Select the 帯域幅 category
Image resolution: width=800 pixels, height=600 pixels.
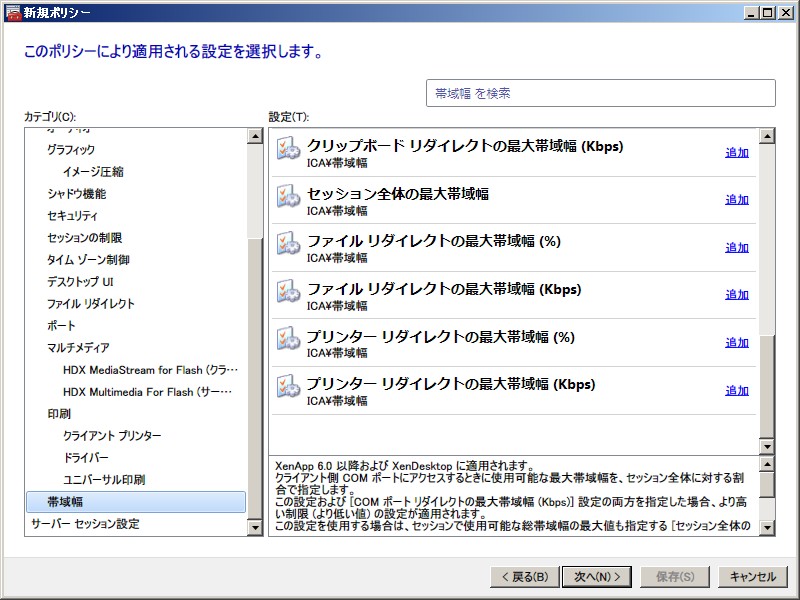[66, 502]
